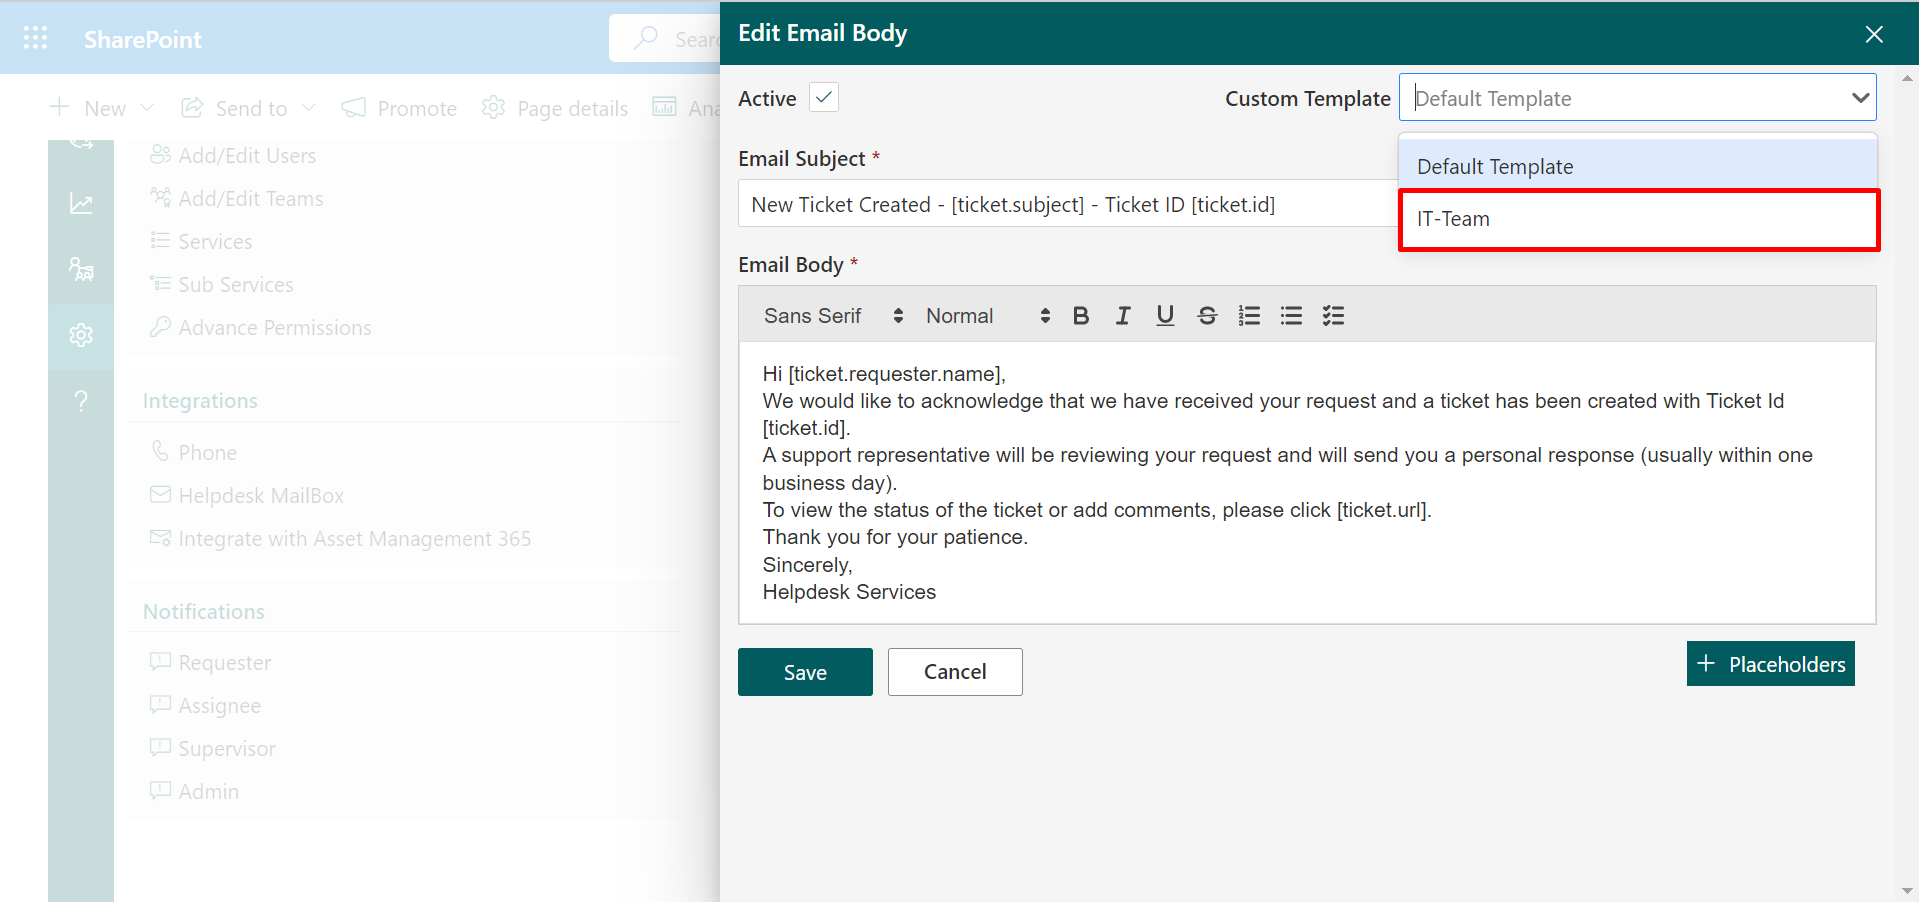The width and height of the screenshot is (1919, 902).
Task: Open the Normal text size dropdown
Action: (x=987, y=316)
